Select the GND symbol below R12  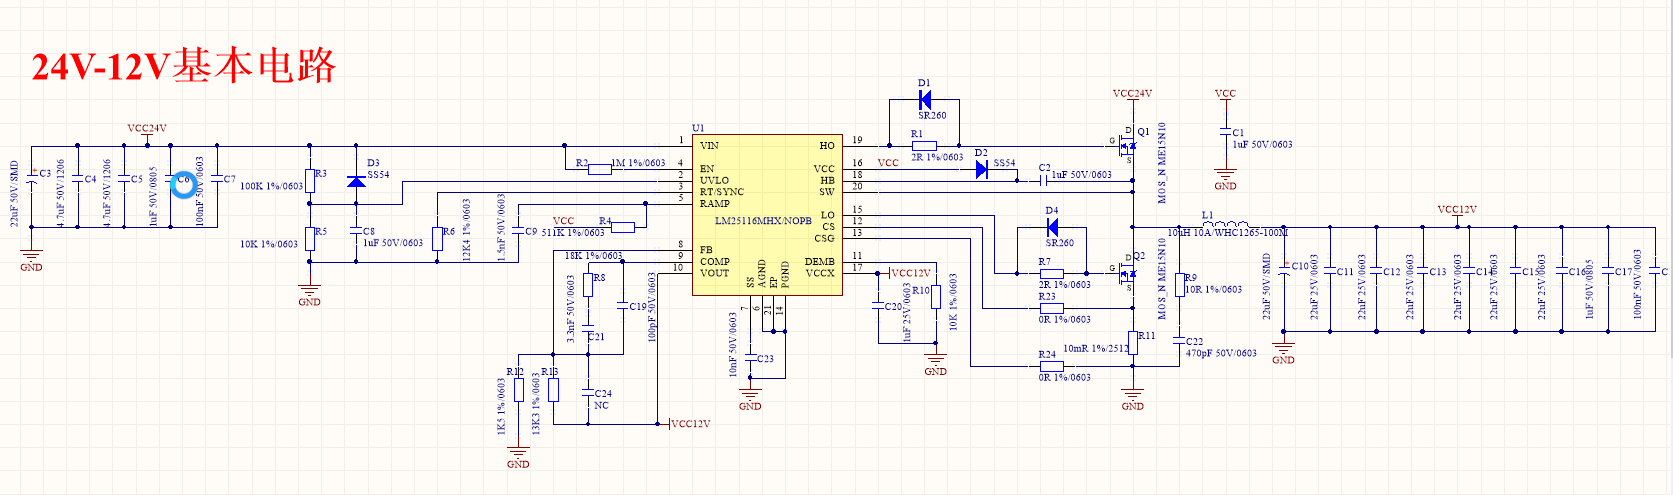click(518, 457)
